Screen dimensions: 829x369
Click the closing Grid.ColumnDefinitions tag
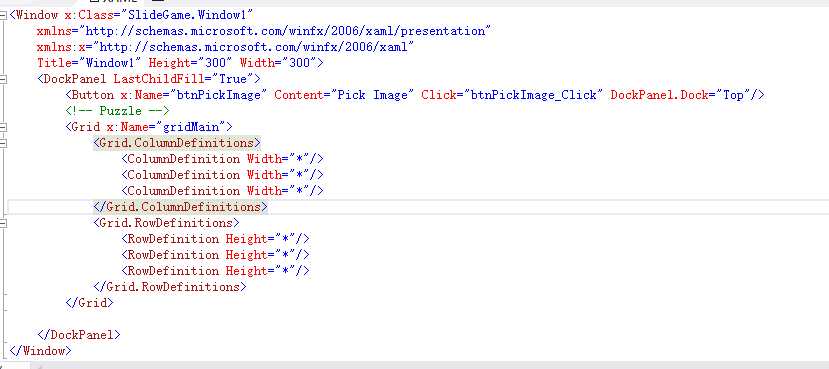(180, 207)
